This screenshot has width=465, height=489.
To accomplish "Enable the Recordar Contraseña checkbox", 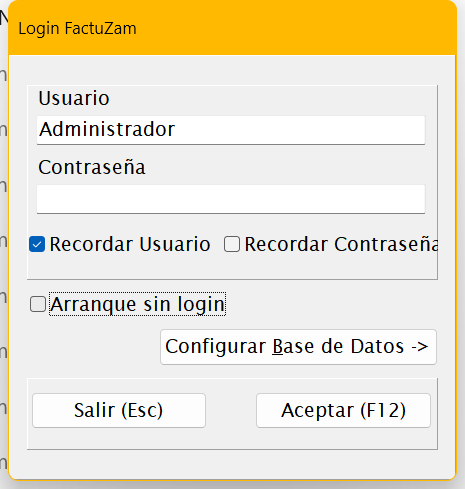I will coord(232,244).
